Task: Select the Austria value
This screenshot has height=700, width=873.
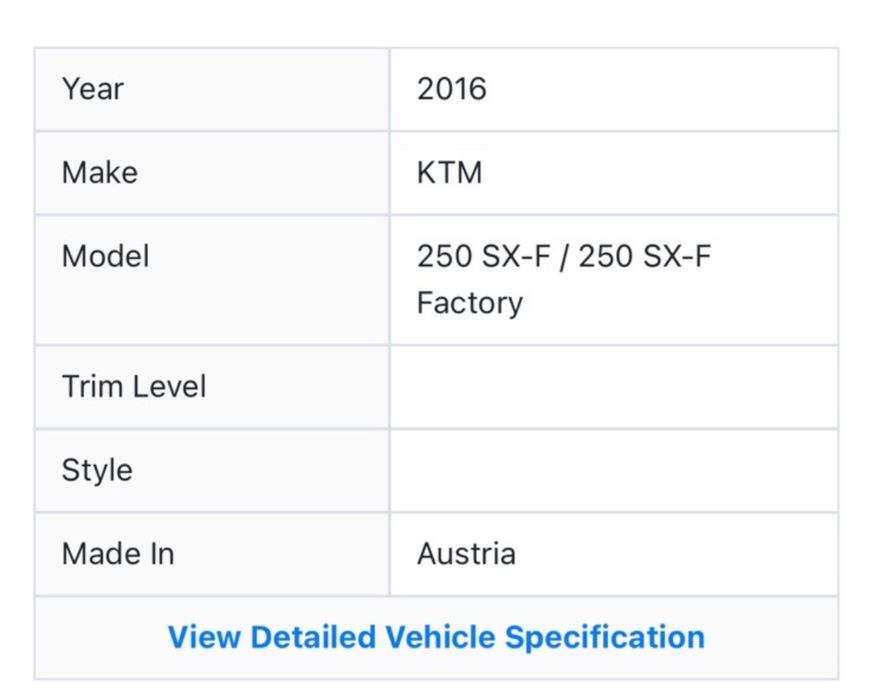Action: pyautogui.click(x=466, y=553)
